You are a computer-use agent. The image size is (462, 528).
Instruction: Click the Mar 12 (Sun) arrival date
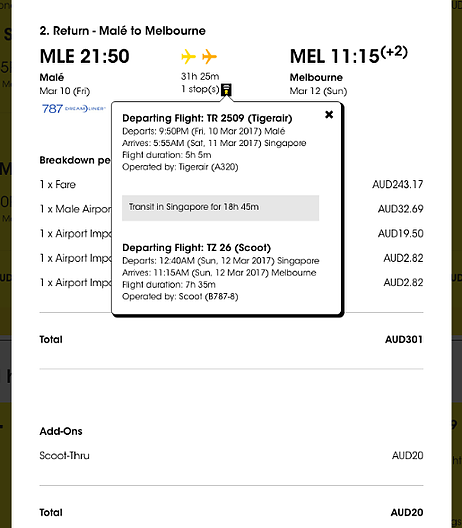coord(318,91)
